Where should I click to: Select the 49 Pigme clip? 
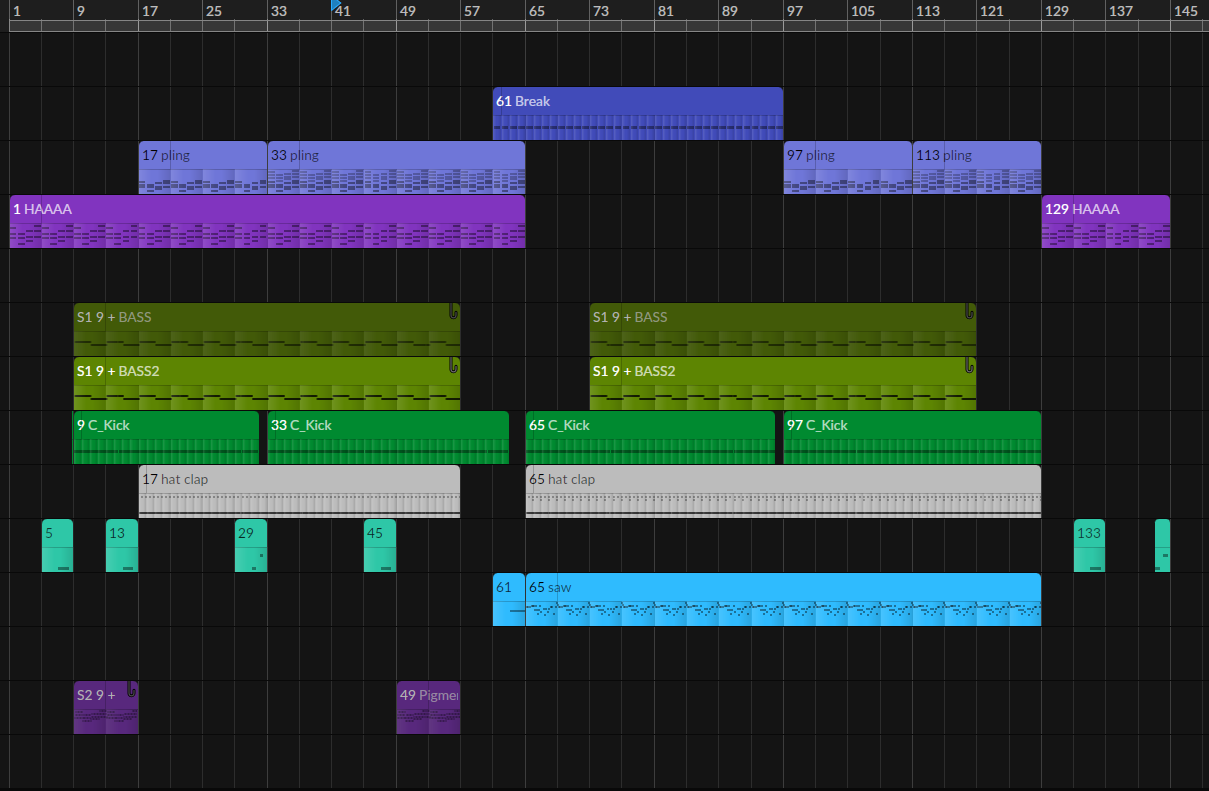[x=428, y=707]
